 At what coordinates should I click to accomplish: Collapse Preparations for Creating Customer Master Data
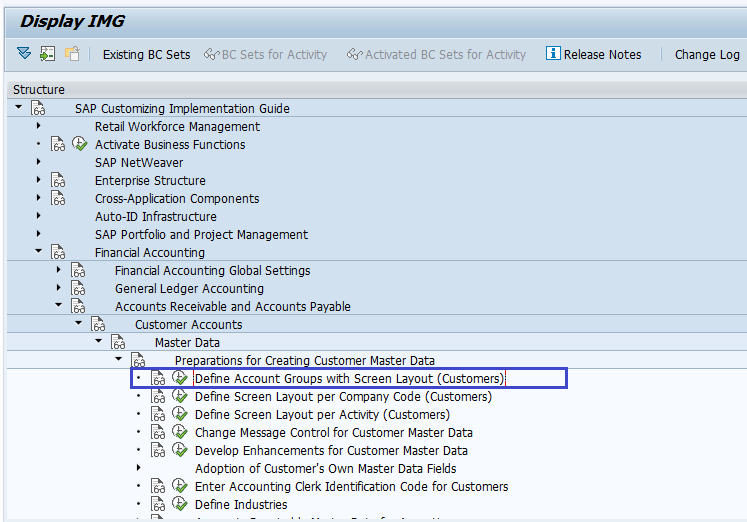[119, 359]
